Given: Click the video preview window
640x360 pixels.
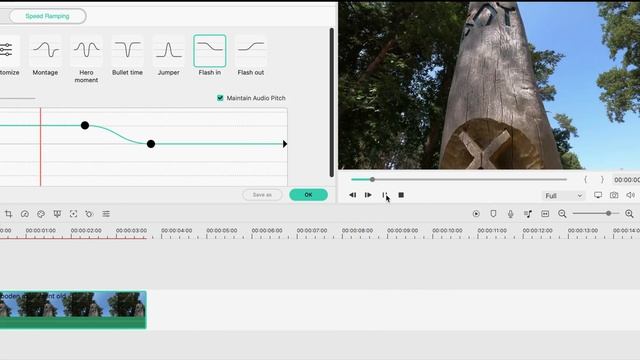Looking at the screenshot, I should click(x=489, y=85).
